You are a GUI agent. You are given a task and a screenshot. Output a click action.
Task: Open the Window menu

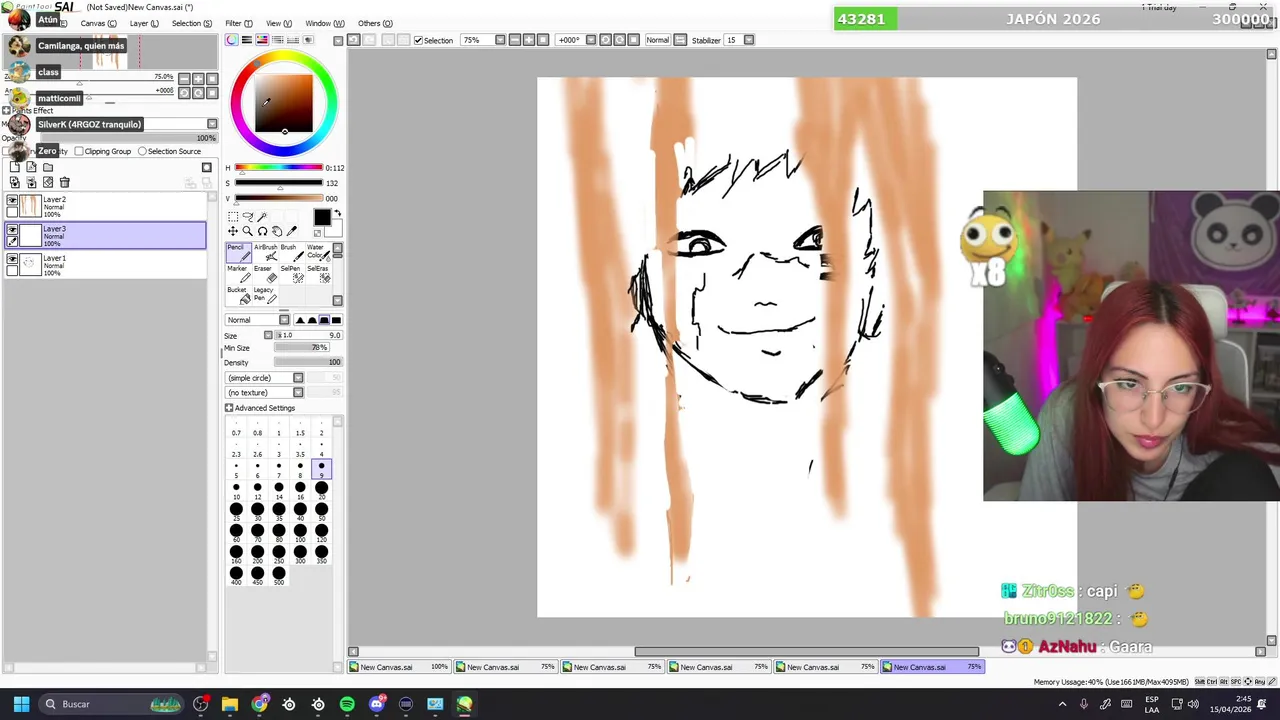click(x=325, y=23)
